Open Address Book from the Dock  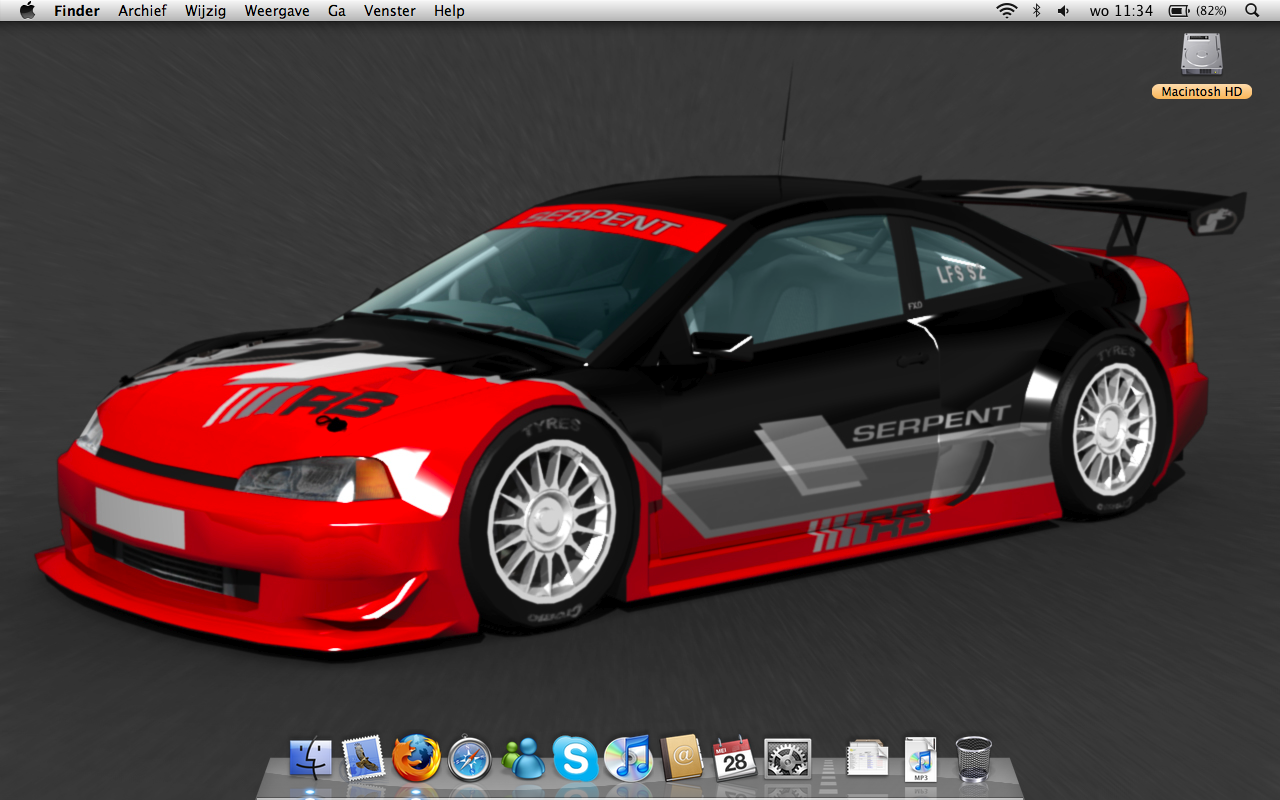point(683,759)
